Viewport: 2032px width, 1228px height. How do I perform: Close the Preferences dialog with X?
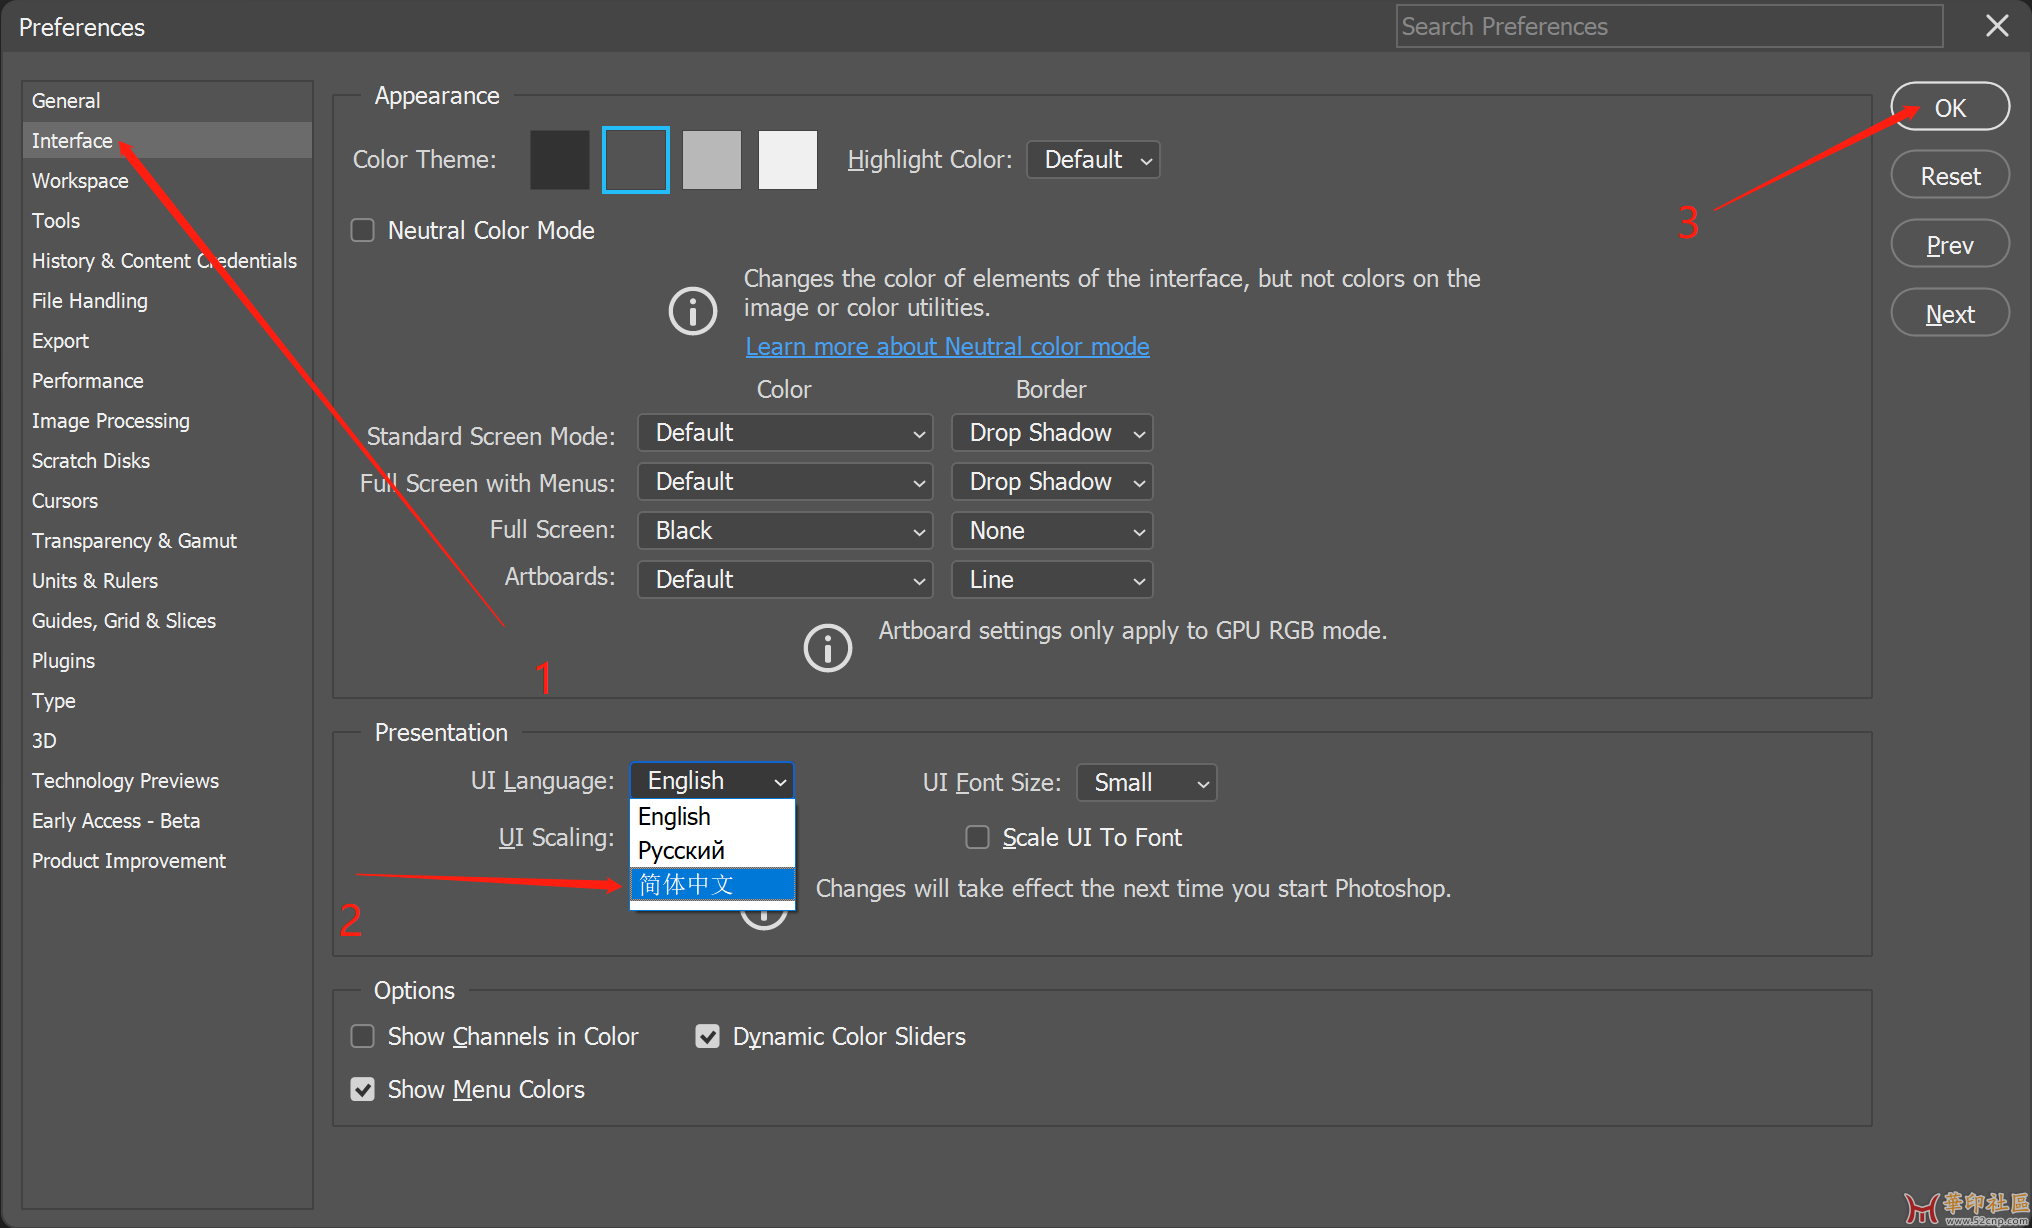(x=1996, y=26)
